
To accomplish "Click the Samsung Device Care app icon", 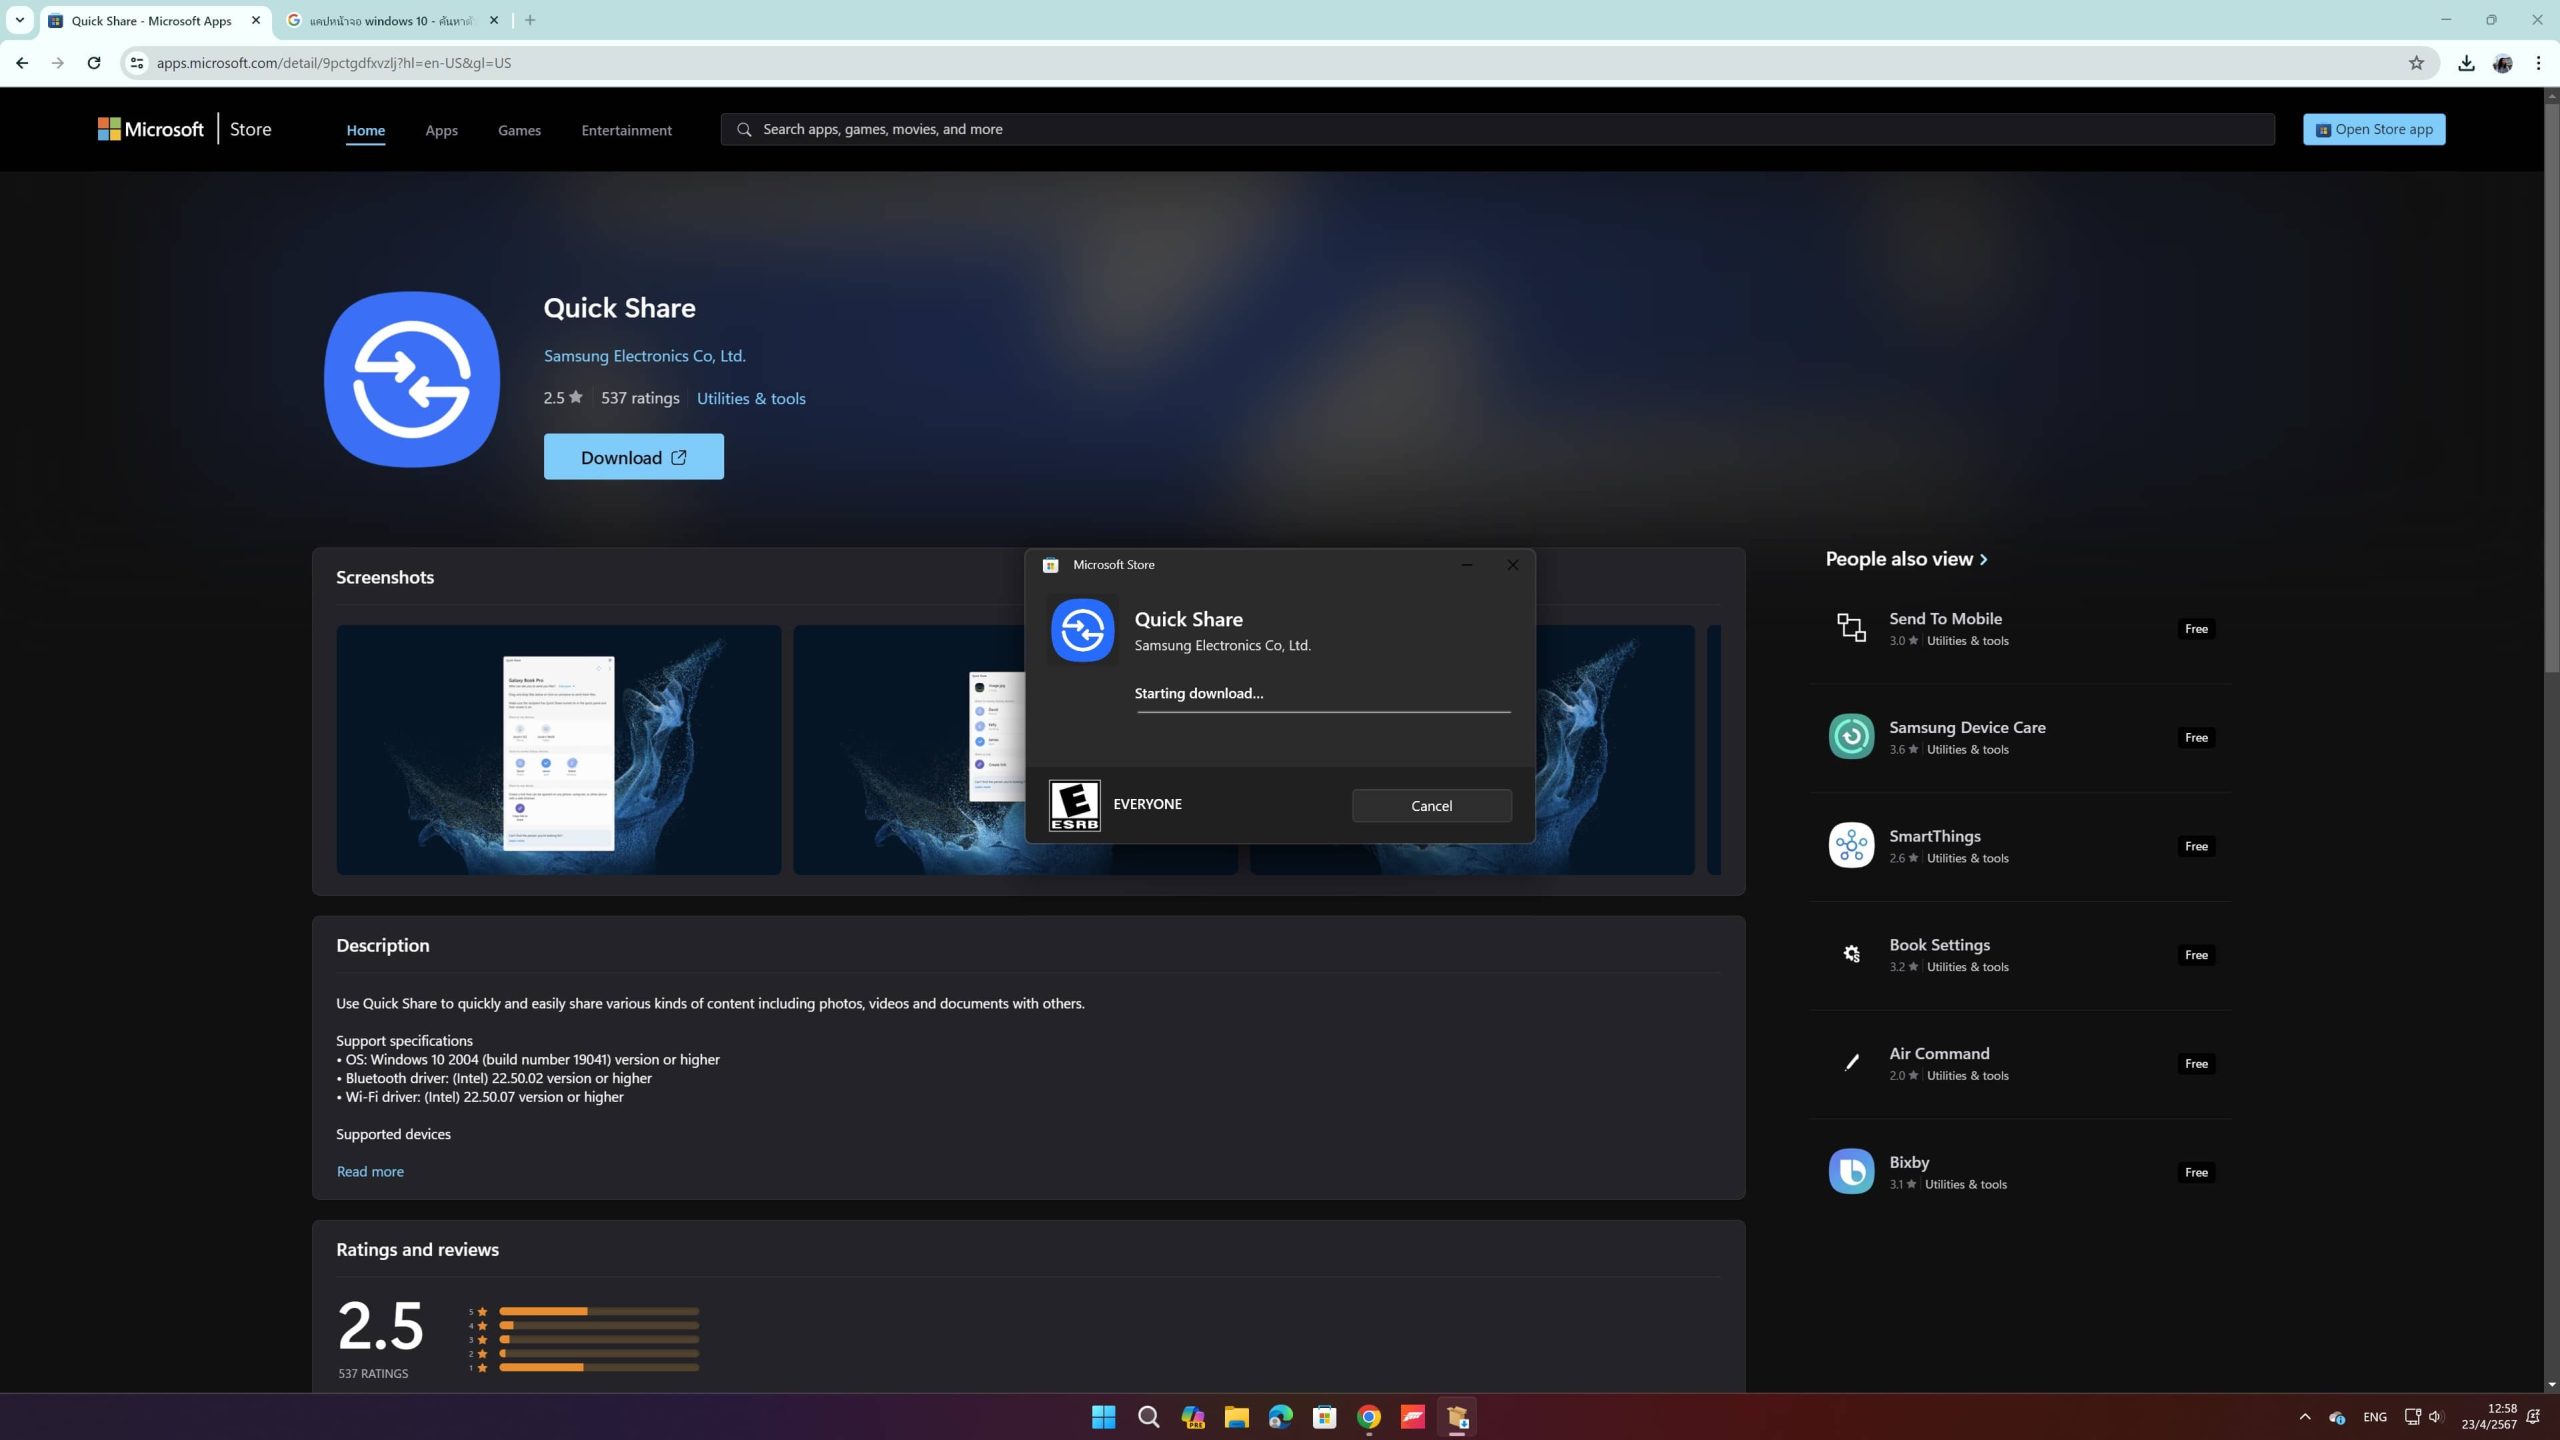I will (x=1851, y=737).
